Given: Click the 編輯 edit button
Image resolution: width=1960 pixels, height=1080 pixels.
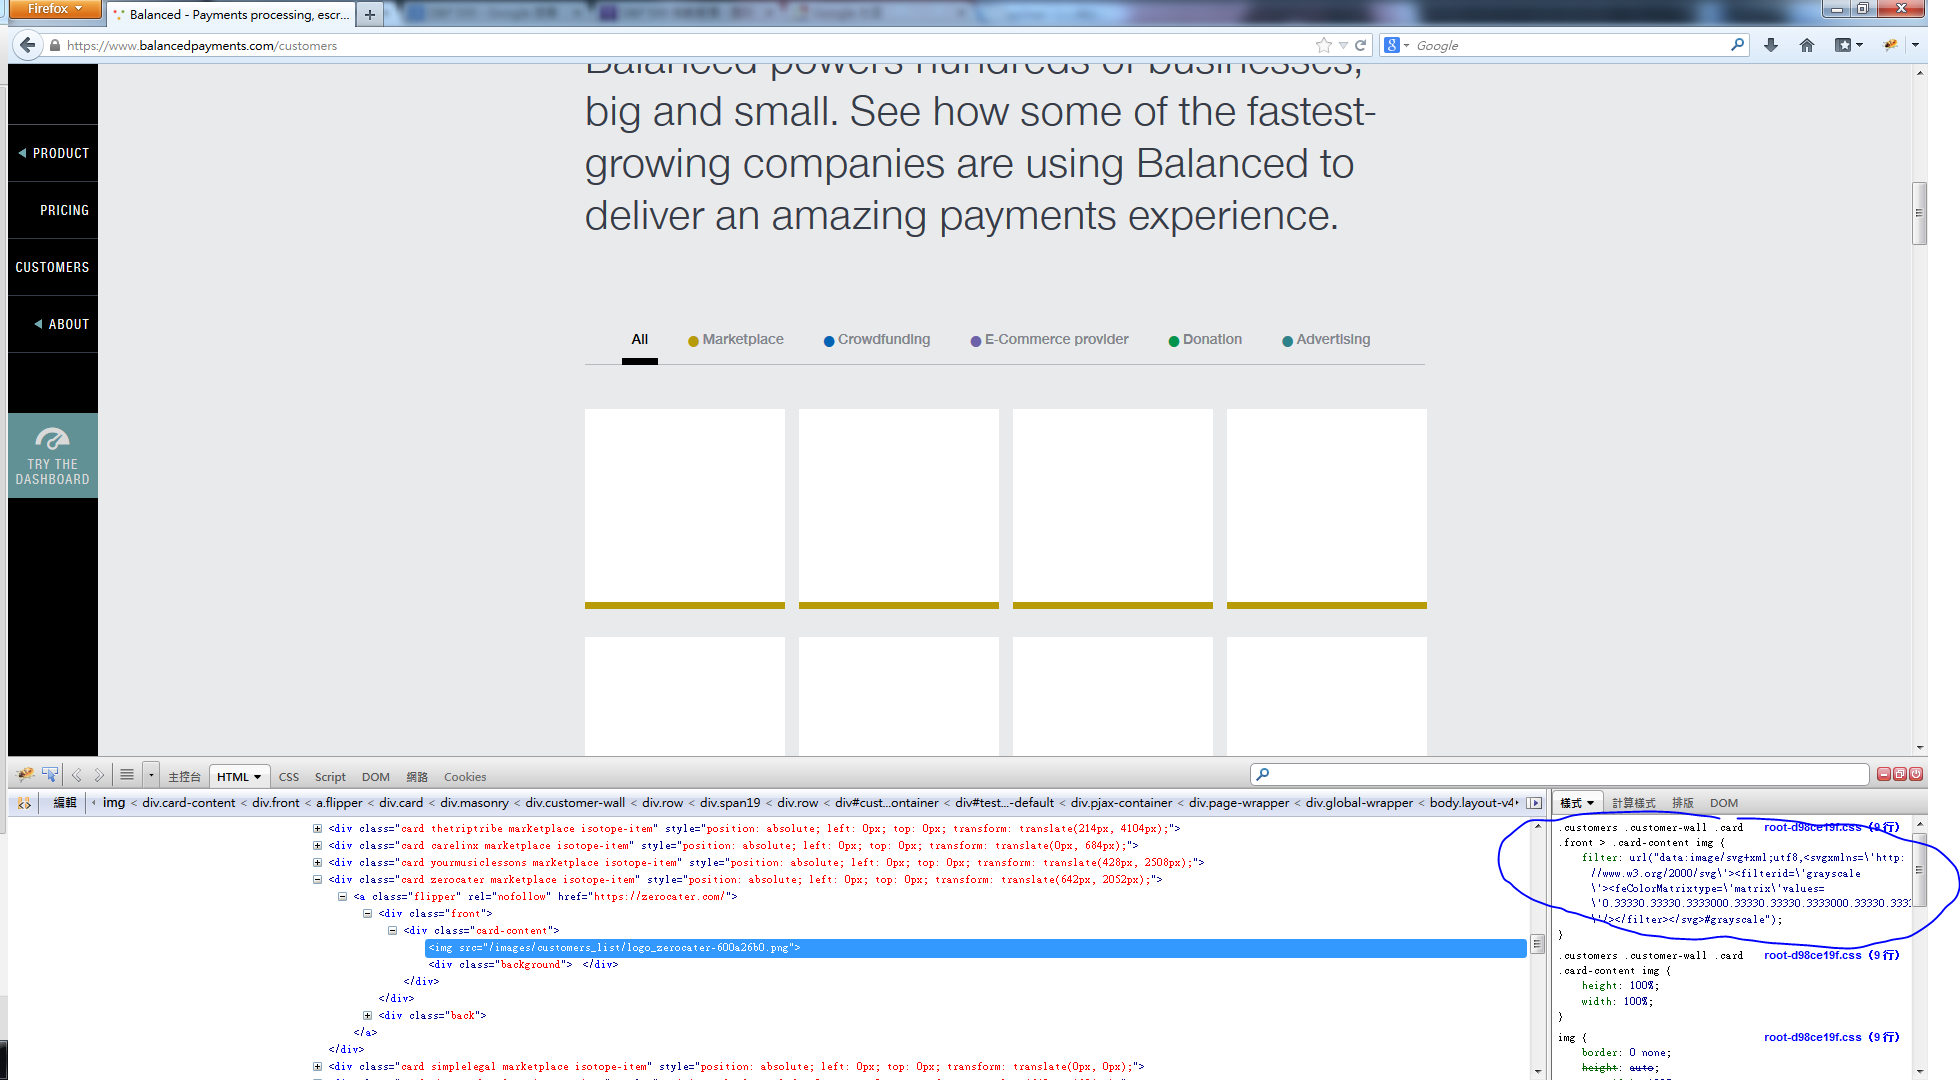Looking at the screenshot, I should (x=65, y=803).
